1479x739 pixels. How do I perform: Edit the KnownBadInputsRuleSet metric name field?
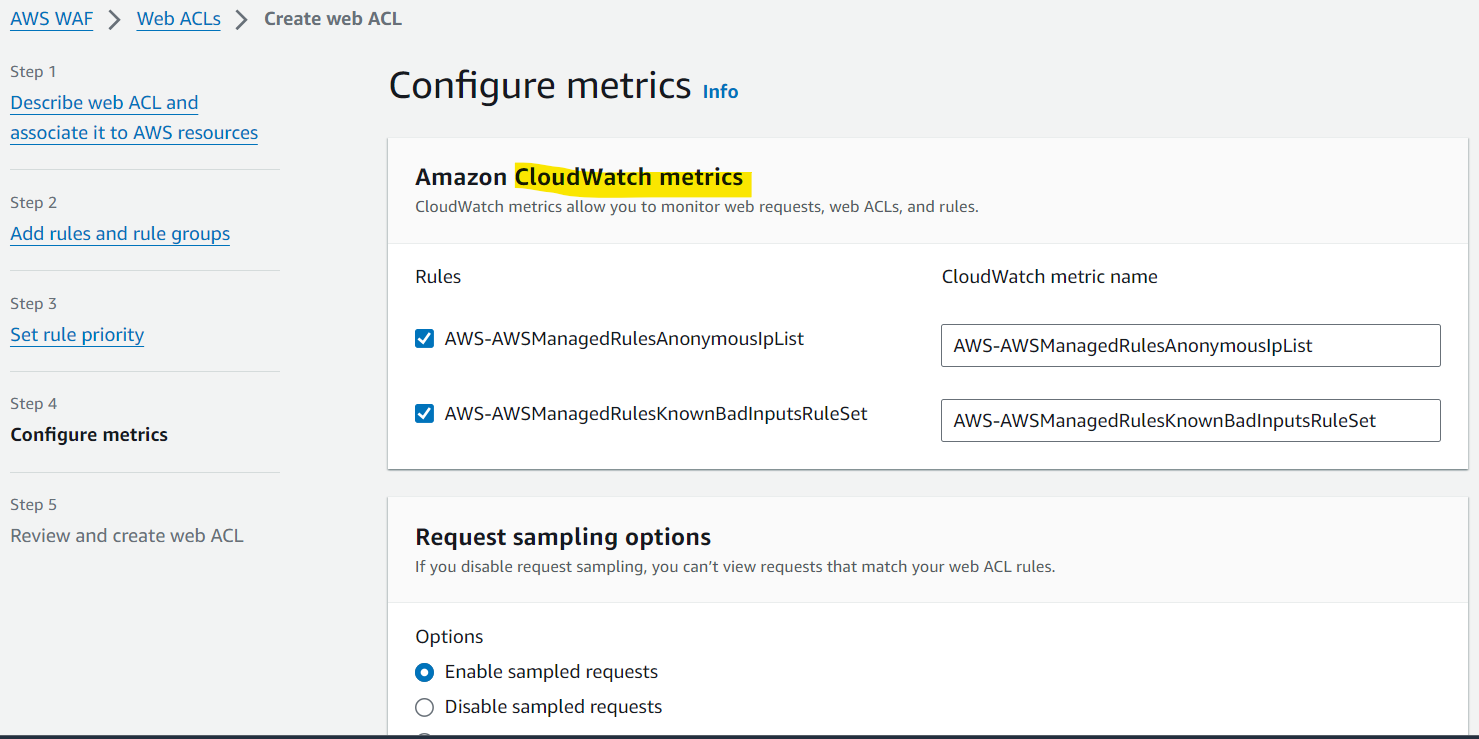click(x=1190, y=421)
